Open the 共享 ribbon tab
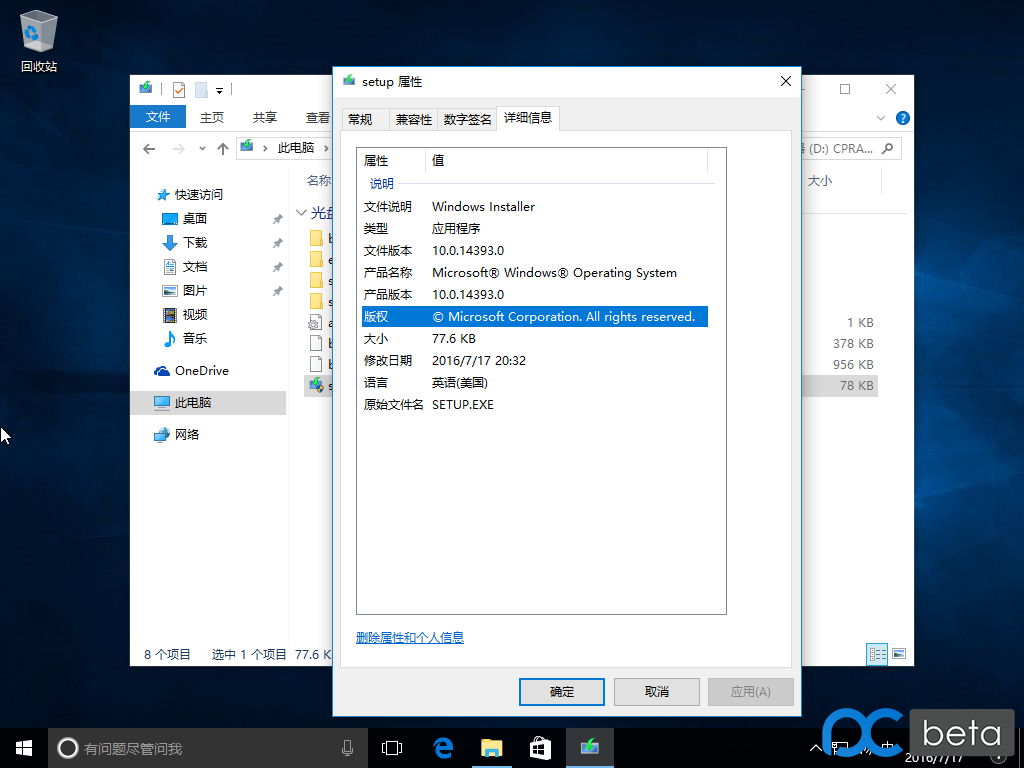 [264, 118]
